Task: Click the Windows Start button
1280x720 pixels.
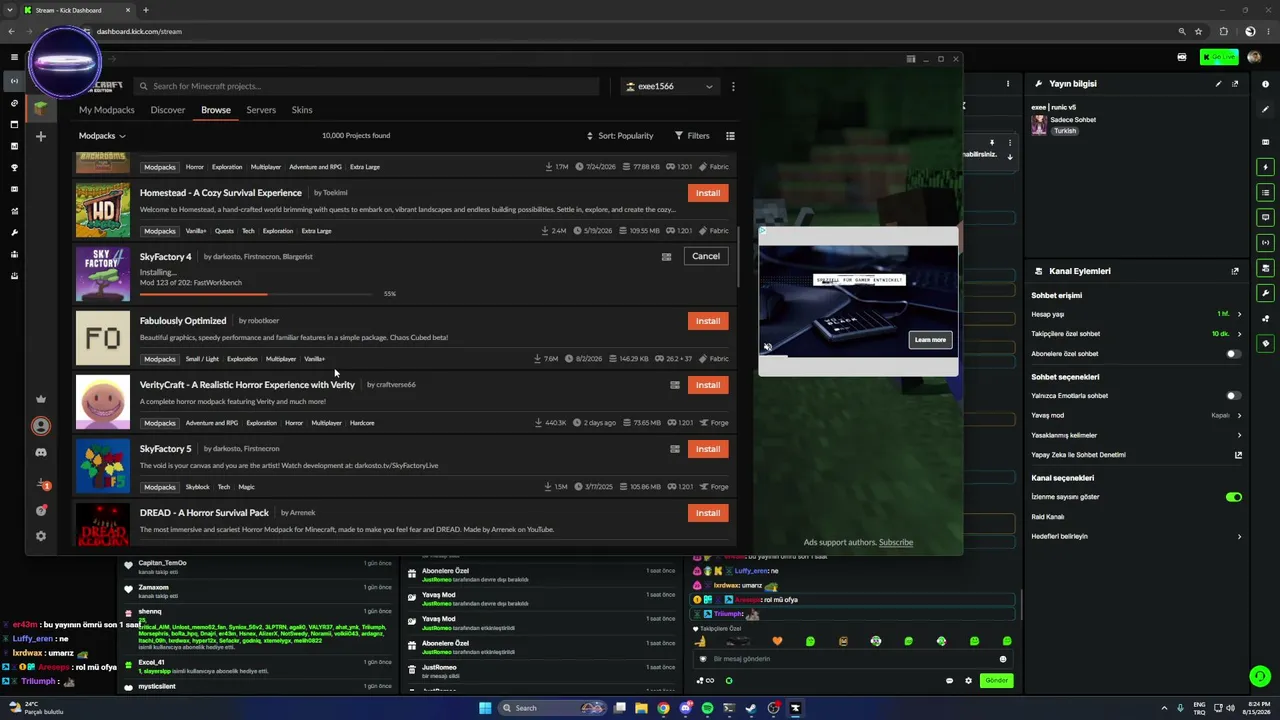Action: (485, 708)
